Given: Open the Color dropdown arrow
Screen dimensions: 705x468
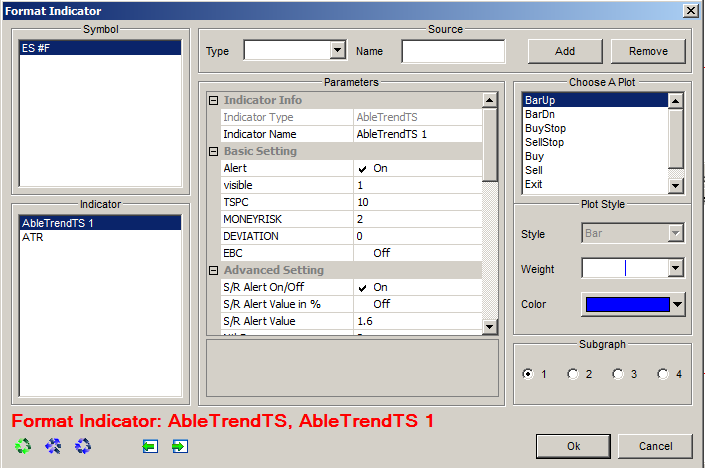Looking at the screenshot, I should pyautogui.click(x=677, y=304).
